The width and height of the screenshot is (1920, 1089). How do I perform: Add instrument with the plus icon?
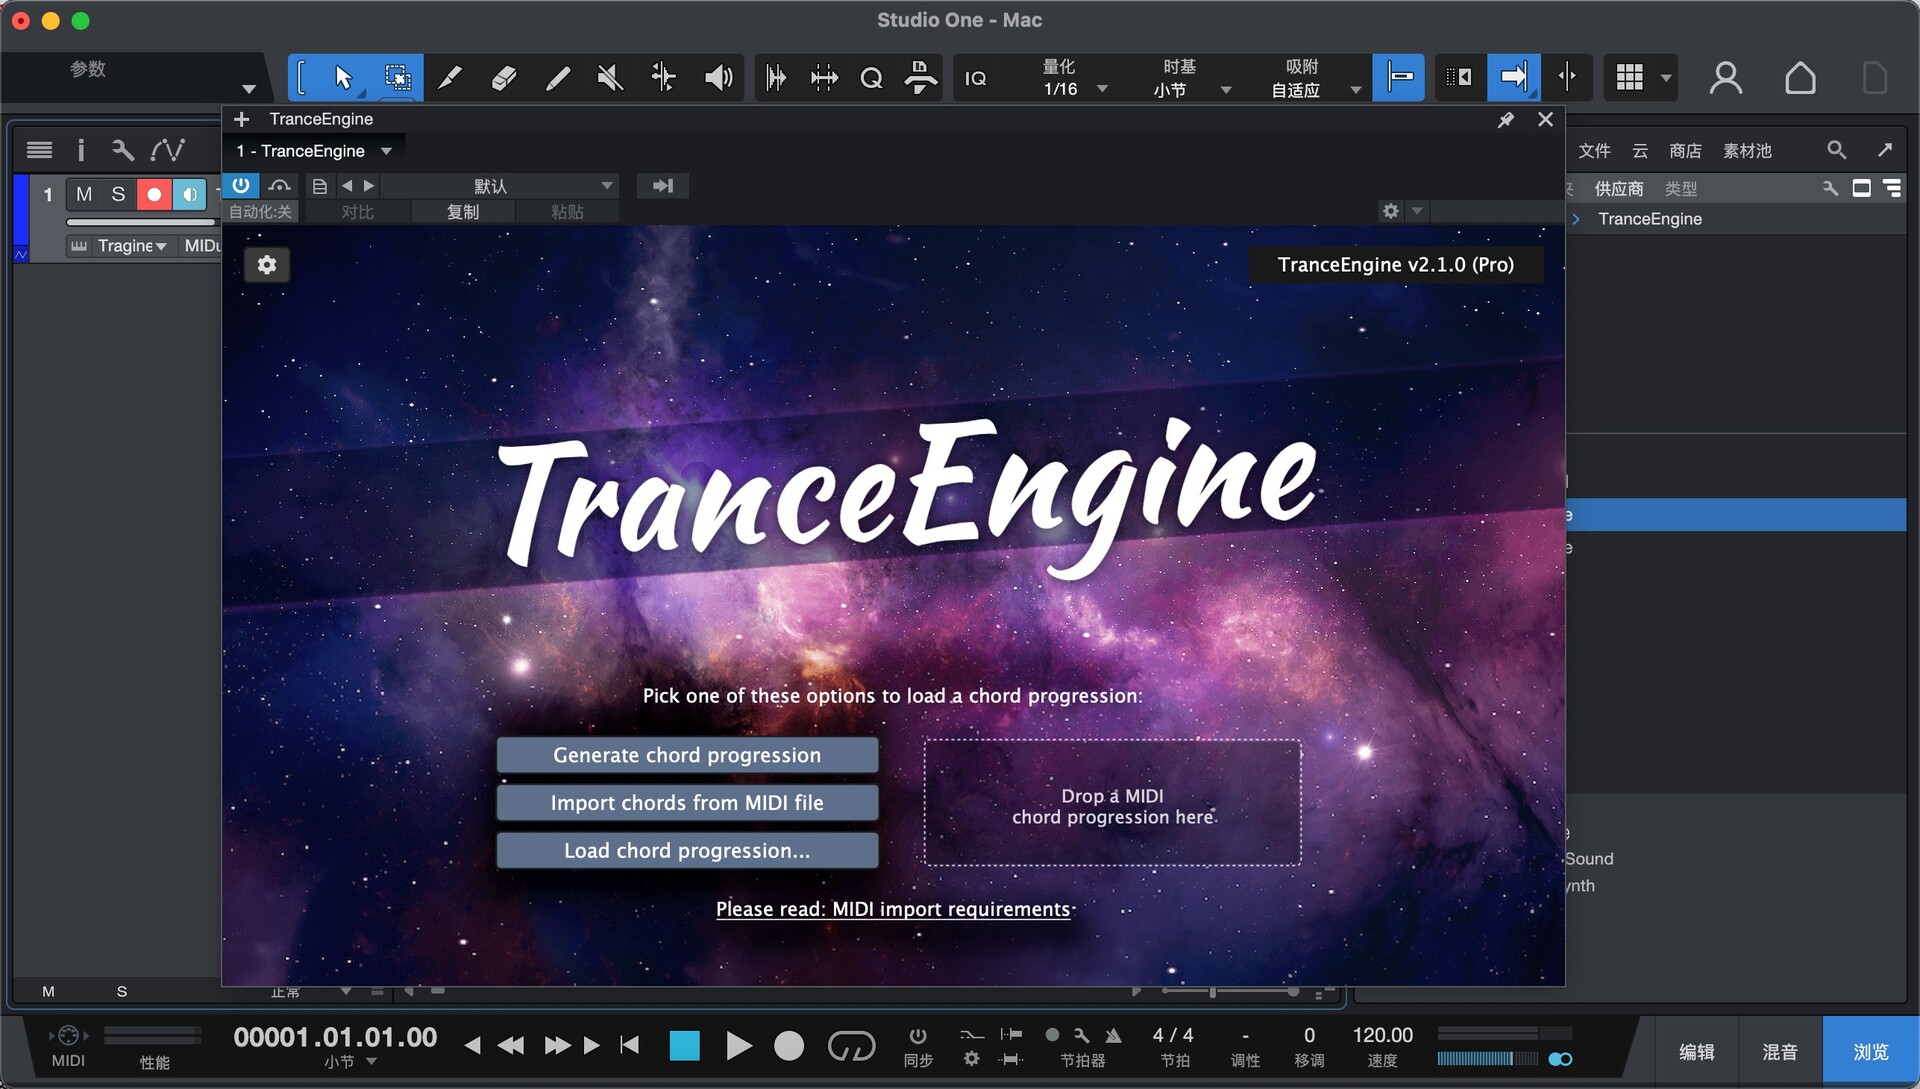click(x=241, y=120)
